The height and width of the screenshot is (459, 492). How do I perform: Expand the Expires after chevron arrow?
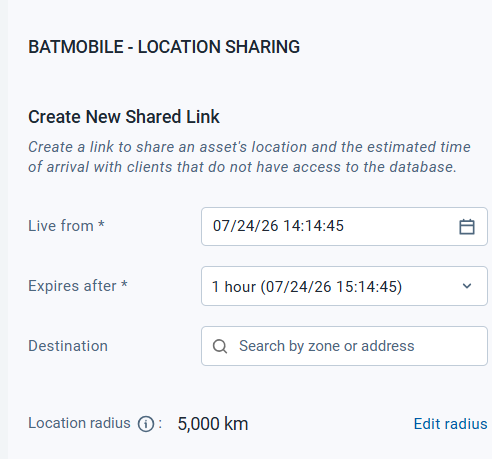467,286
